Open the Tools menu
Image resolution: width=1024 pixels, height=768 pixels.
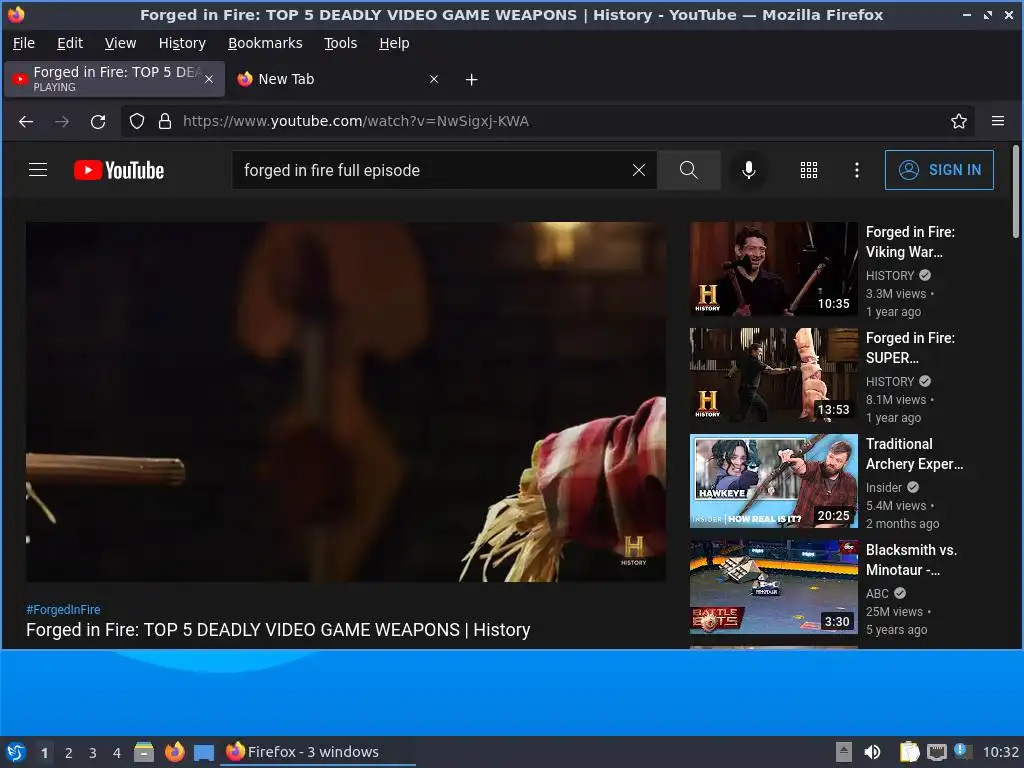coord(340,43)
